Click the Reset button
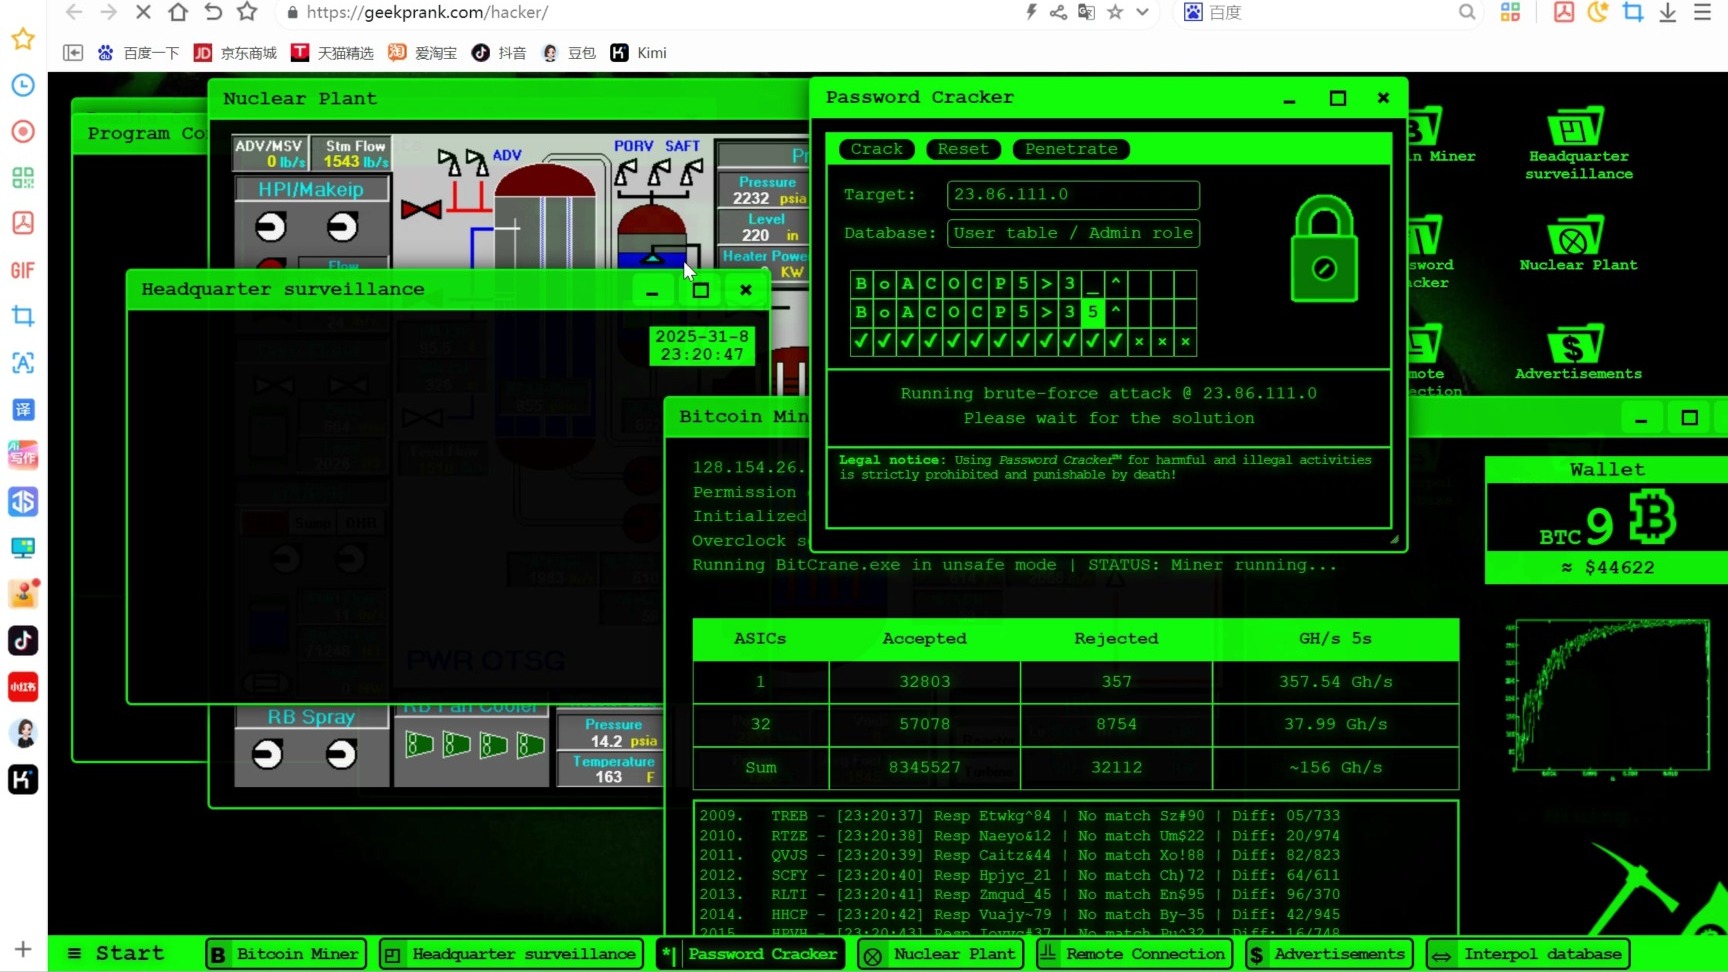Viewport: 1728px width, 972px height. click(x=963, y=149)
